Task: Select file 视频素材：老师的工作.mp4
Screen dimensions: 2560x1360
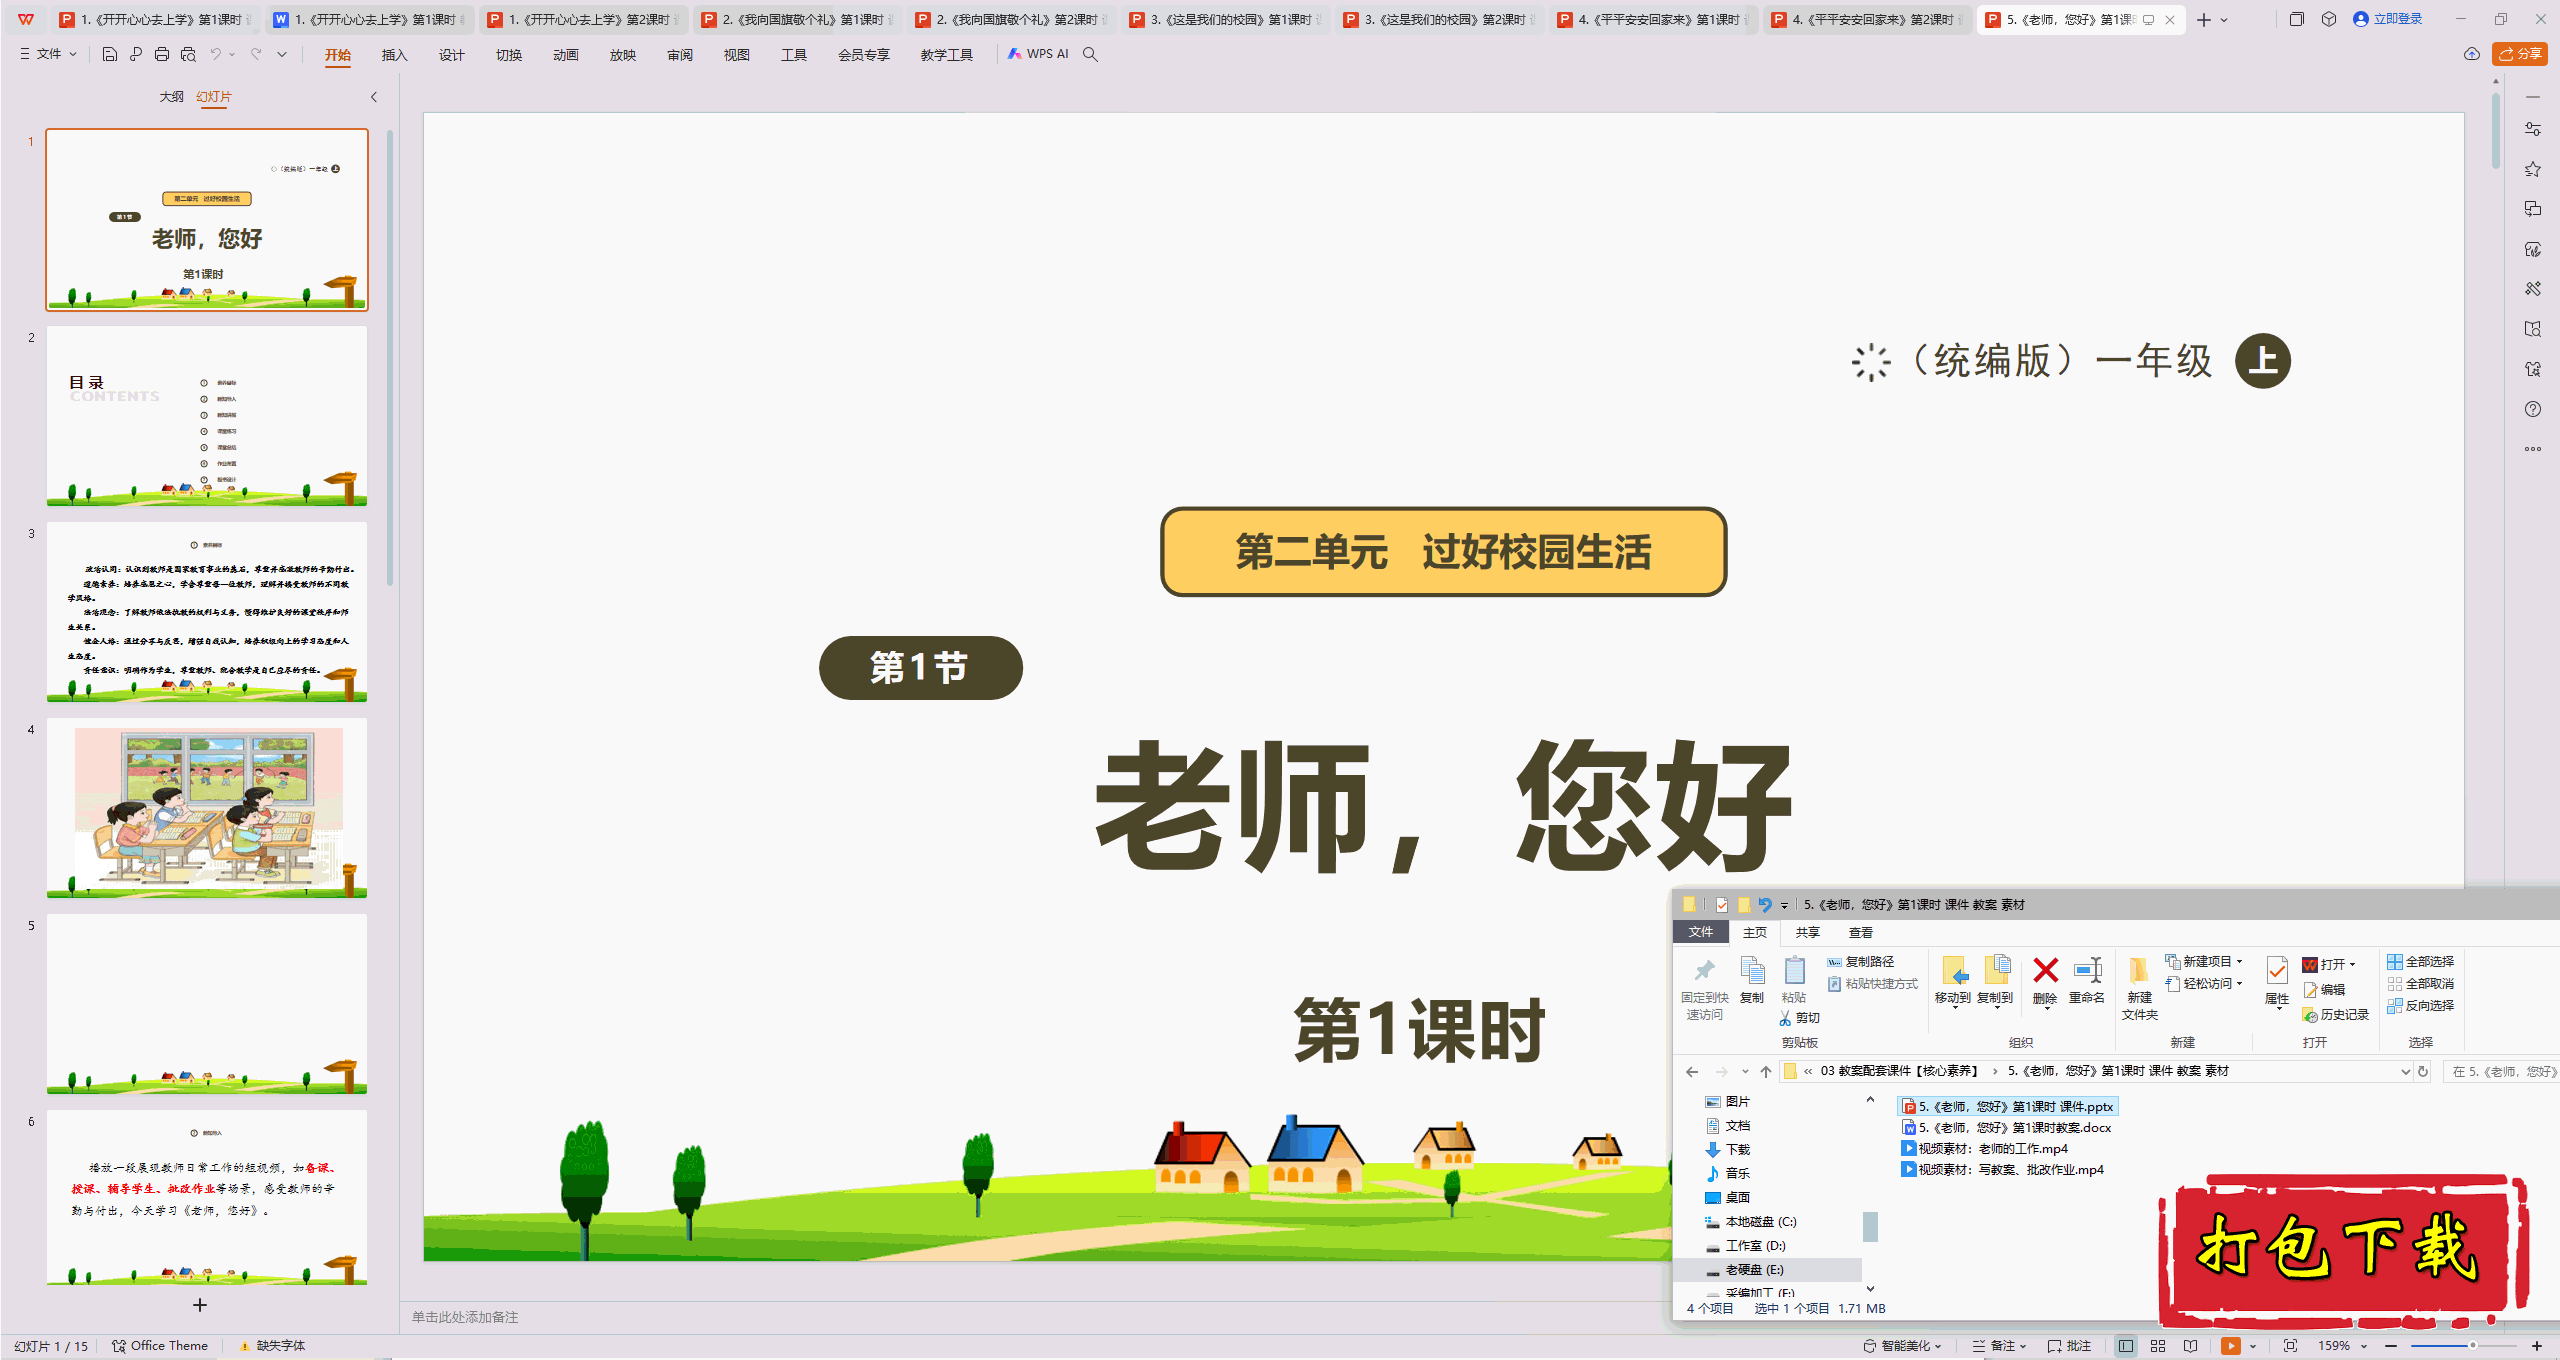Action: [1985, 1149]
